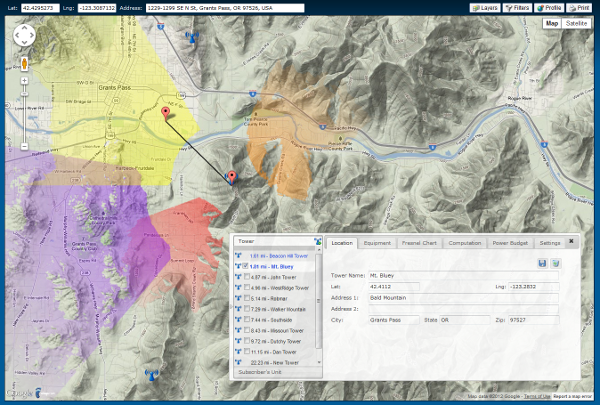Click the top Address search field
Viewport: 600px width, 405px height.
225,8
